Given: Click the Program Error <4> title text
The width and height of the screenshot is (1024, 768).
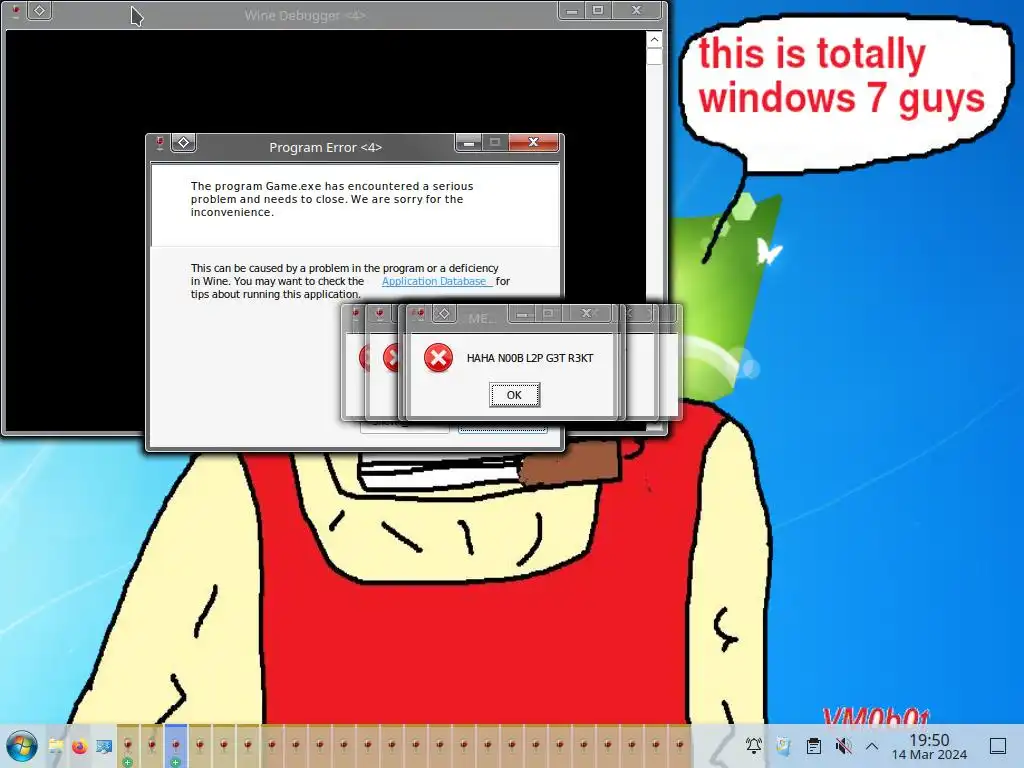Looking at the screenshot, I should [325, 148].
